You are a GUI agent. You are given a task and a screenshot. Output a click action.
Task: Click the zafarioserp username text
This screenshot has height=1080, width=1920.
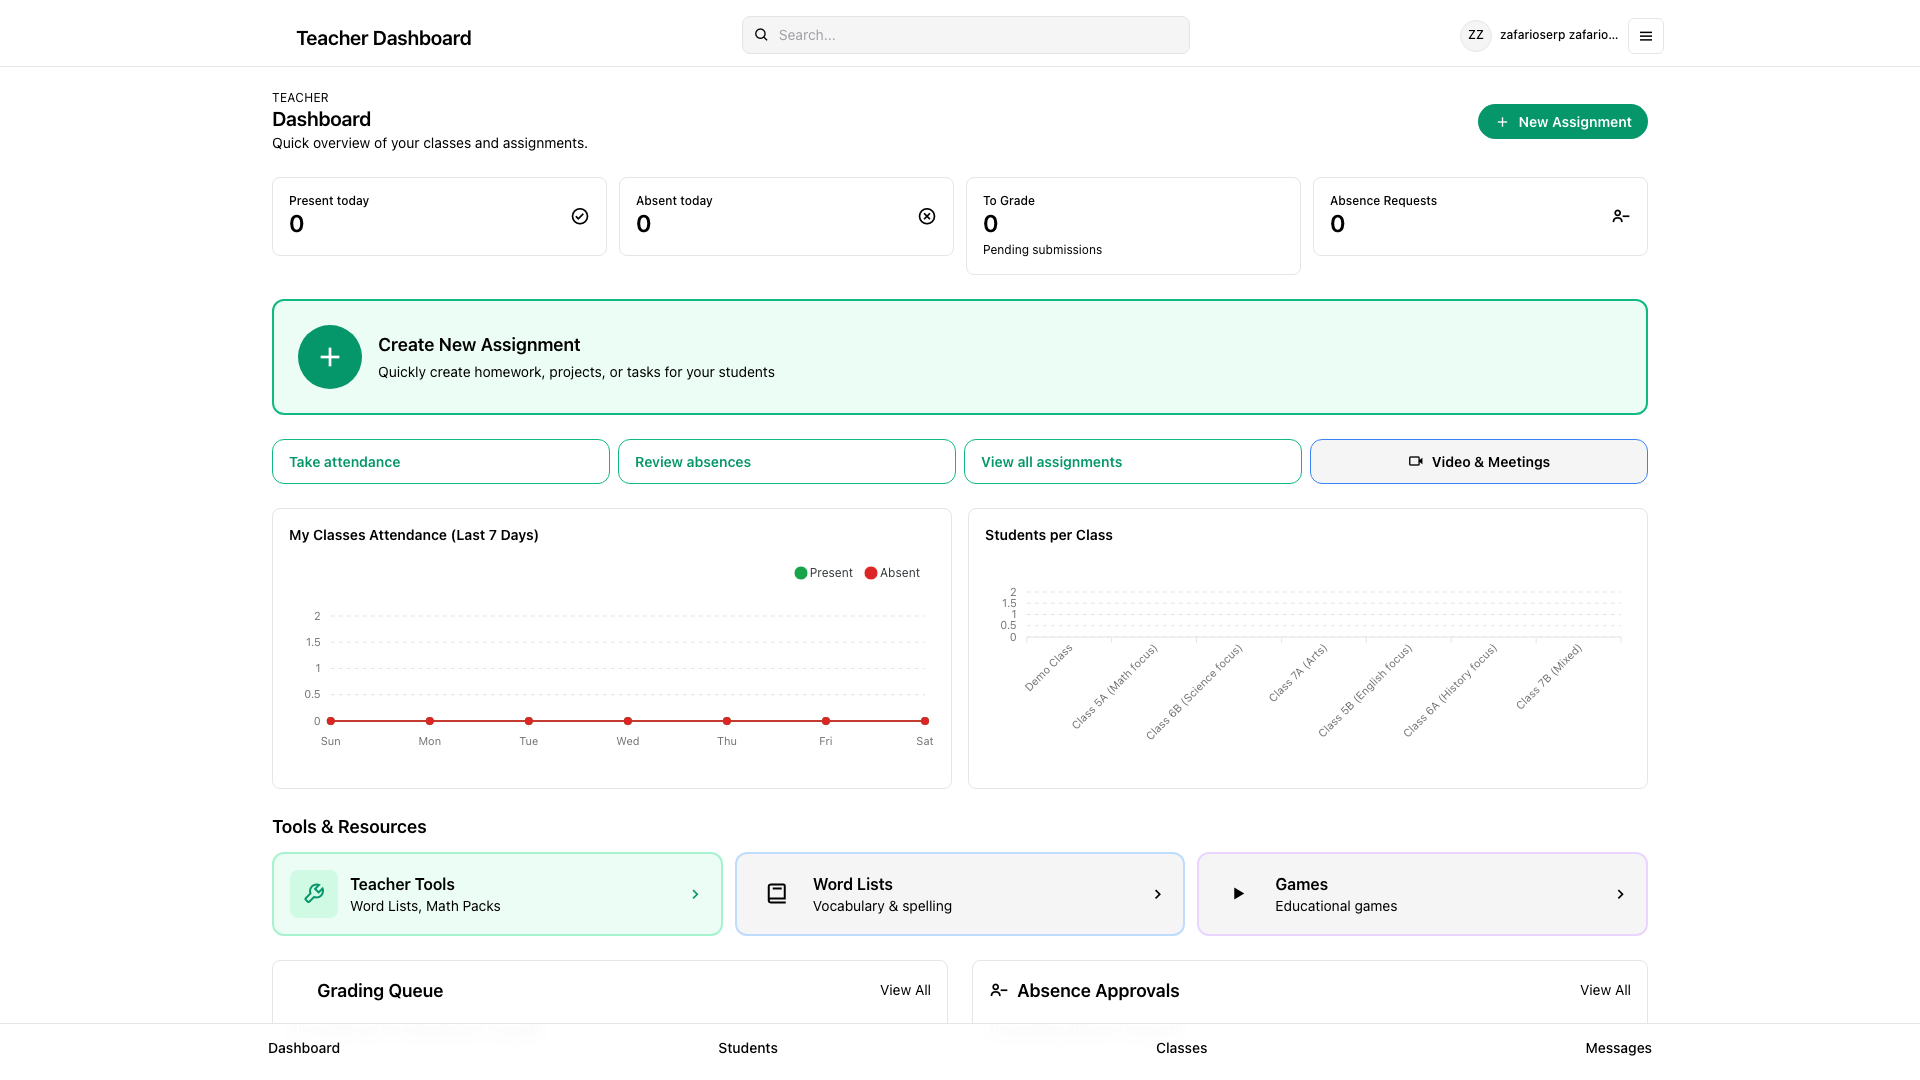point(1559,35)
